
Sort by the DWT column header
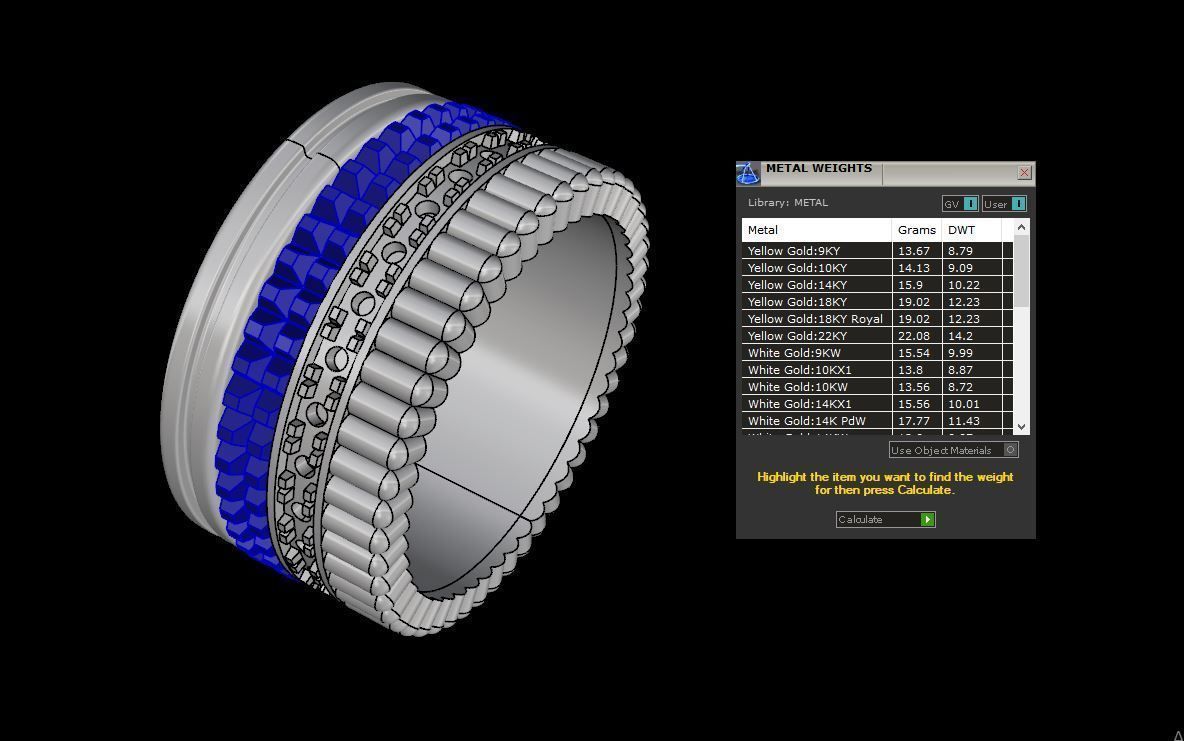coord(972,230)
